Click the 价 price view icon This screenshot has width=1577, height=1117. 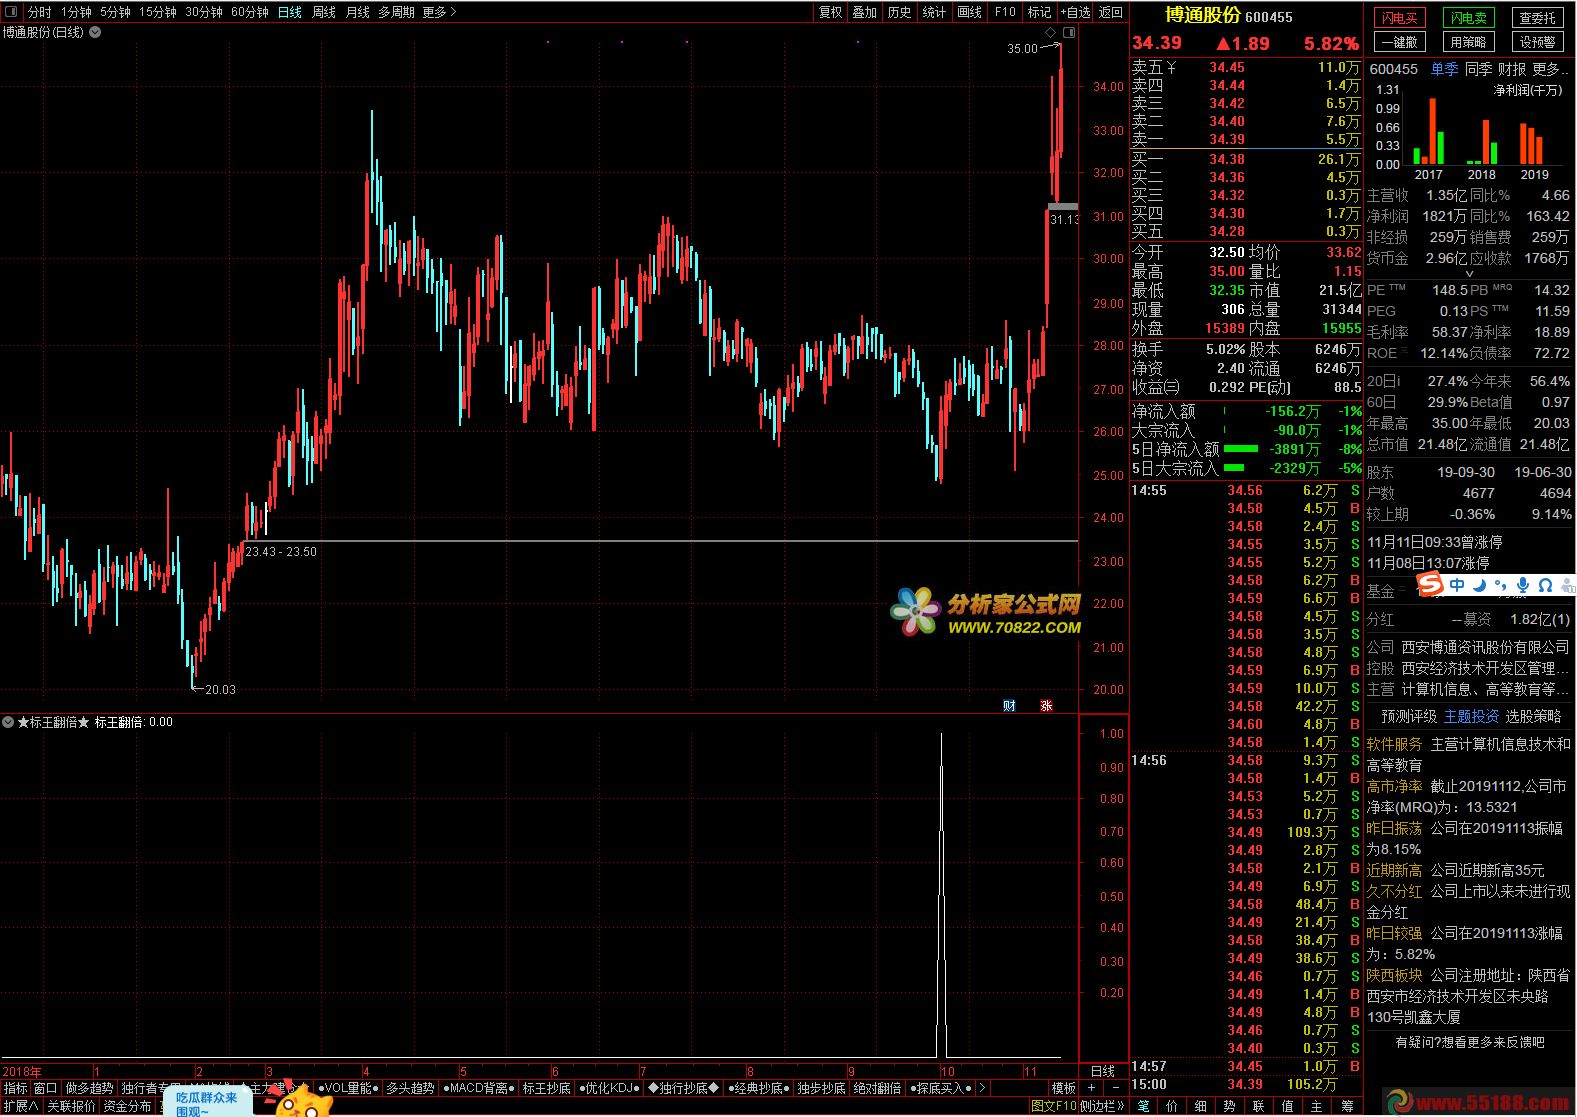pos(1172,1106)
